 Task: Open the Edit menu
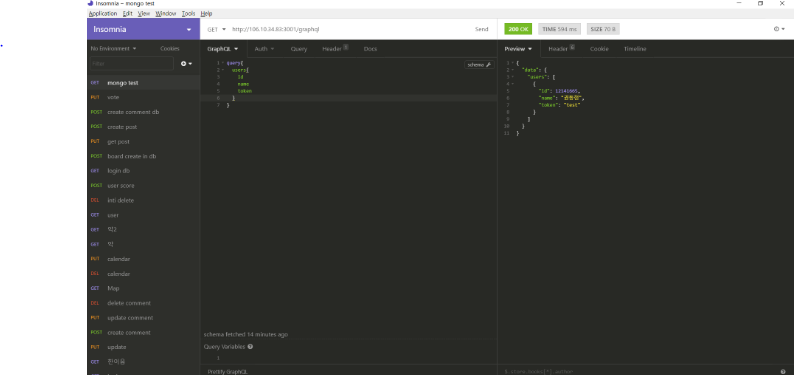point(128,14)
